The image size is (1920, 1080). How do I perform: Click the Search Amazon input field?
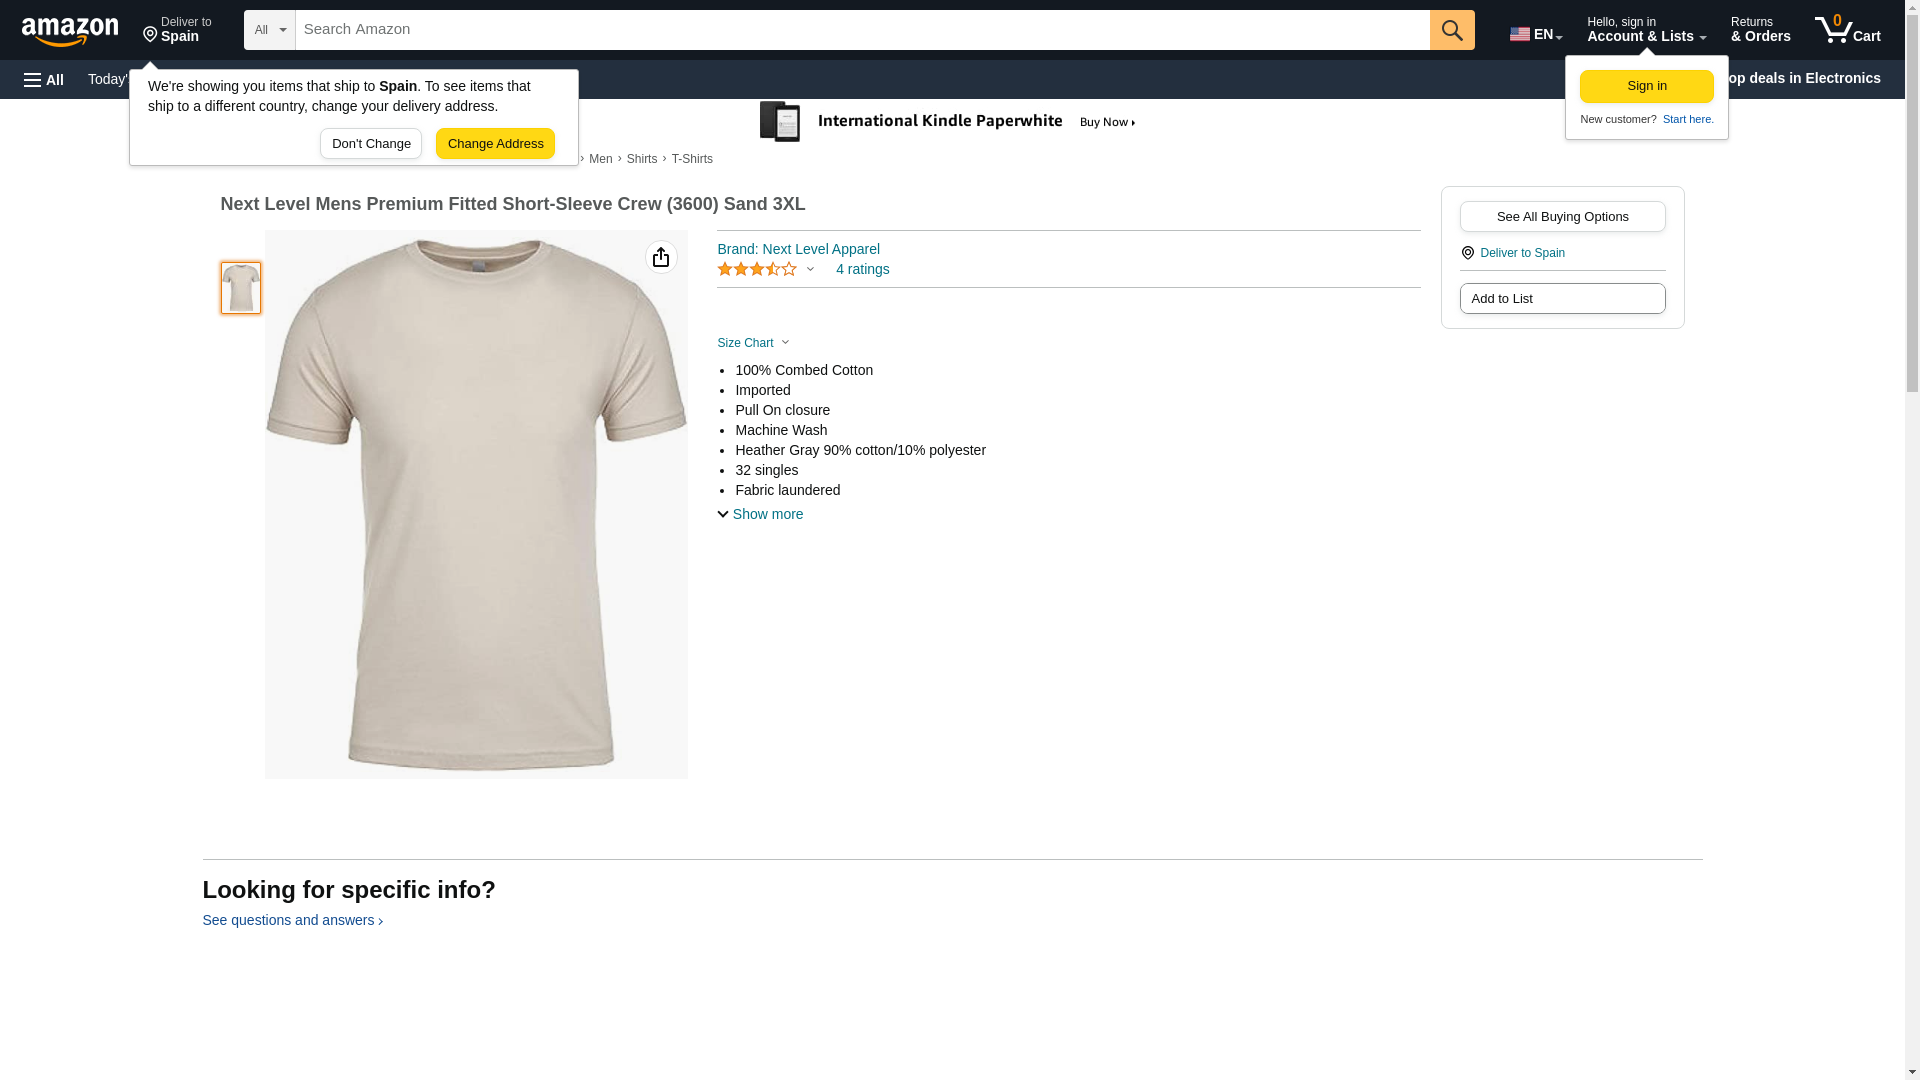click(x=861, y=30)
